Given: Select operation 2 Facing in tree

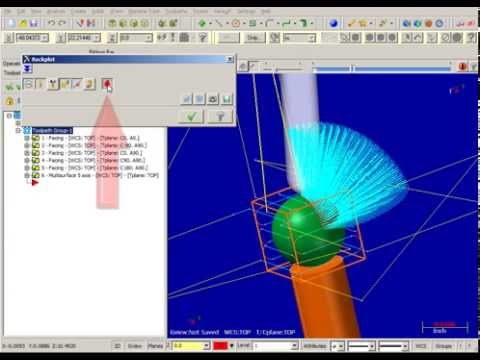Looking at the screenshot, I should (x=94, y=146).
